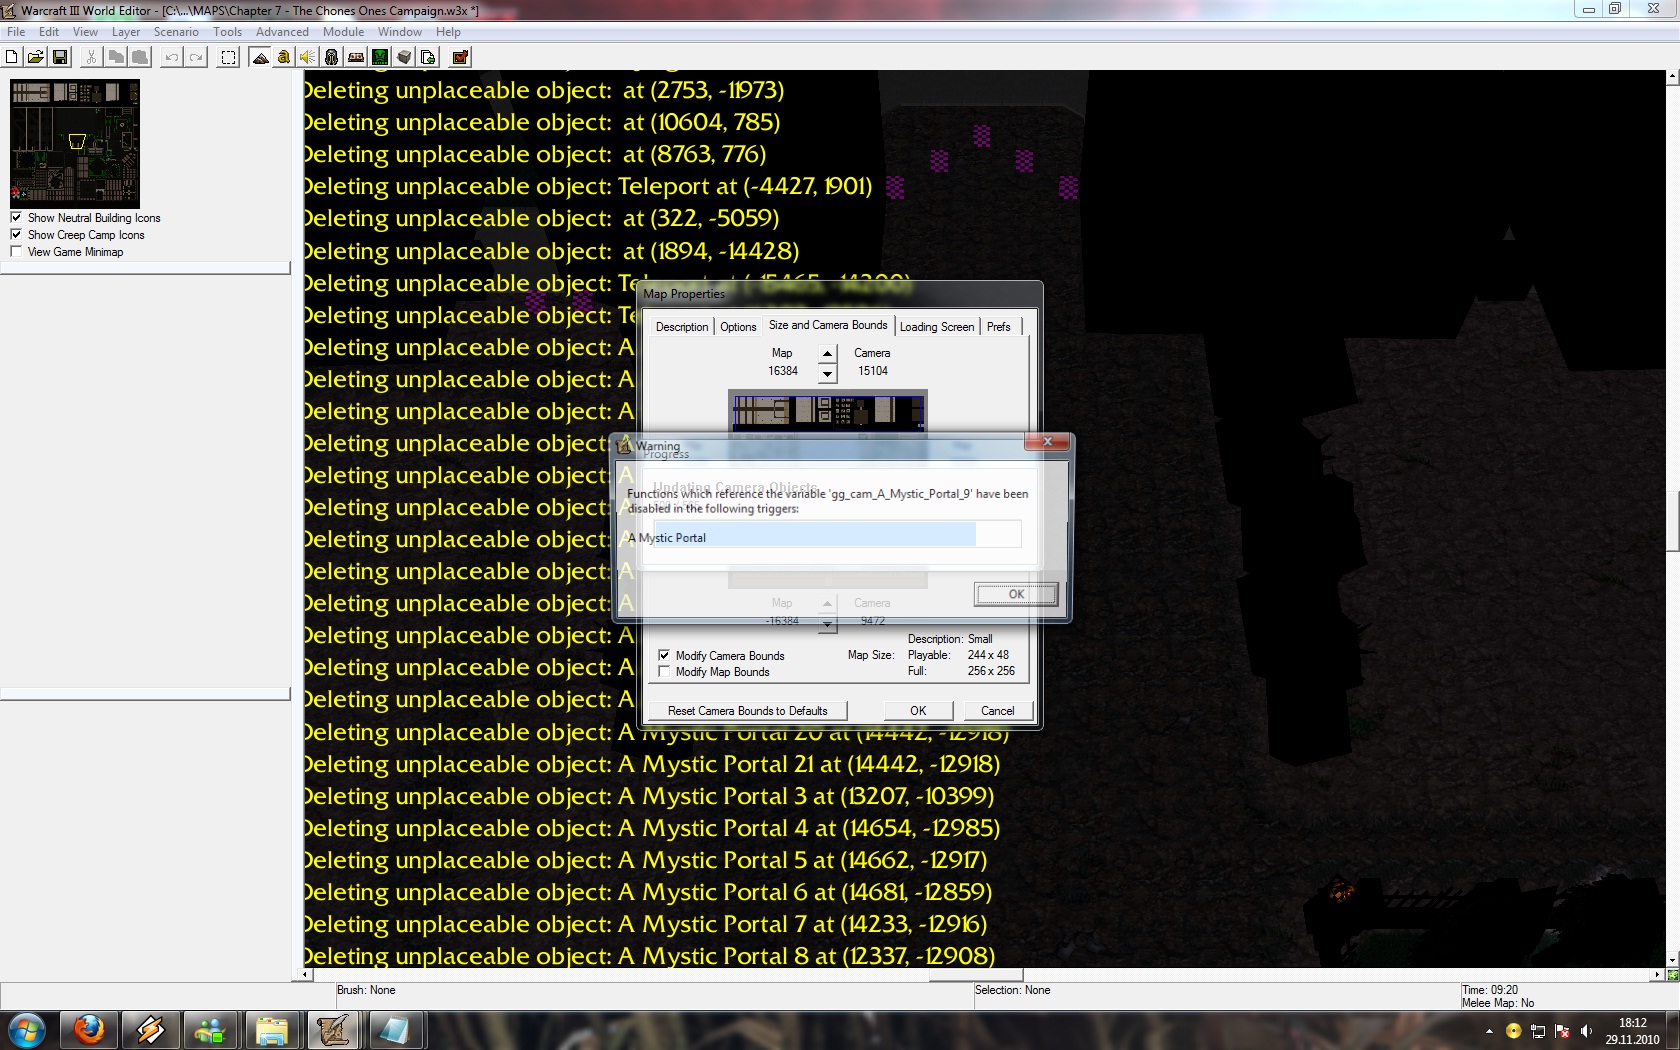Open the Import Manager icon
Image resolution: width=1680 pixels, height=1050 pixels.
(x=428, y=57)
